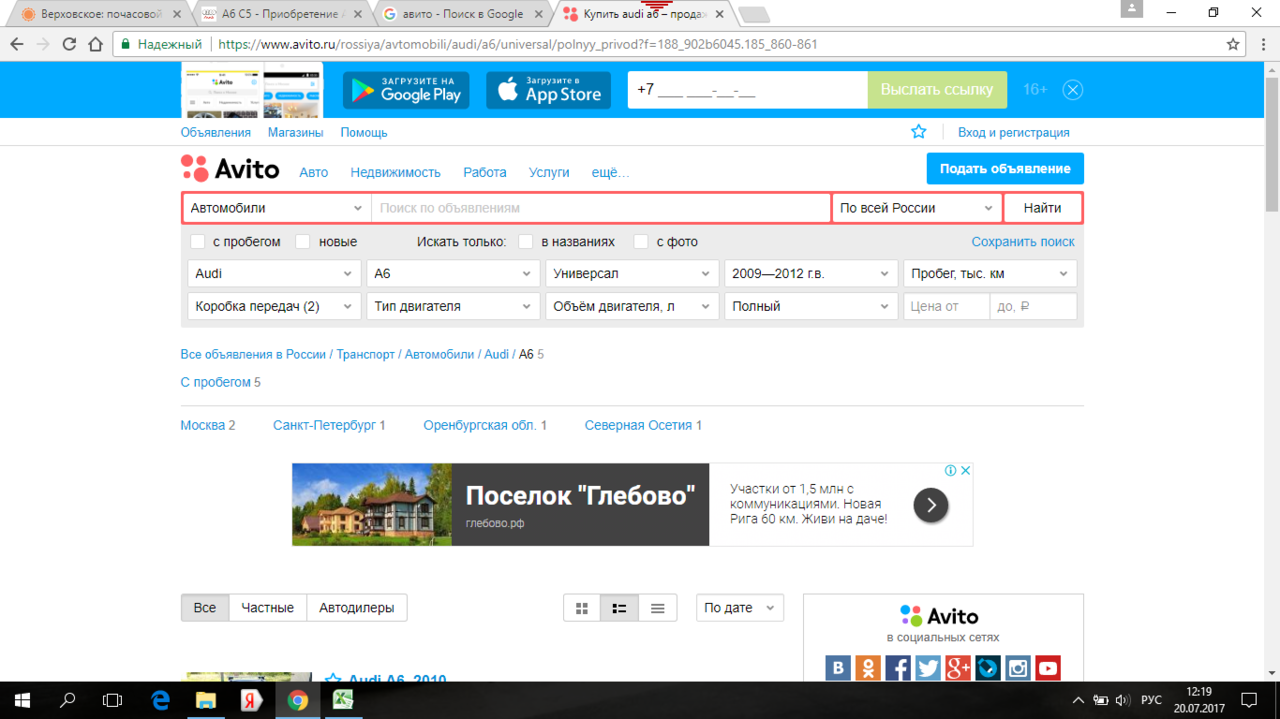1280x719 pixels.
Task: Switch to compact lines view
Action: click(x=658, y=608)
